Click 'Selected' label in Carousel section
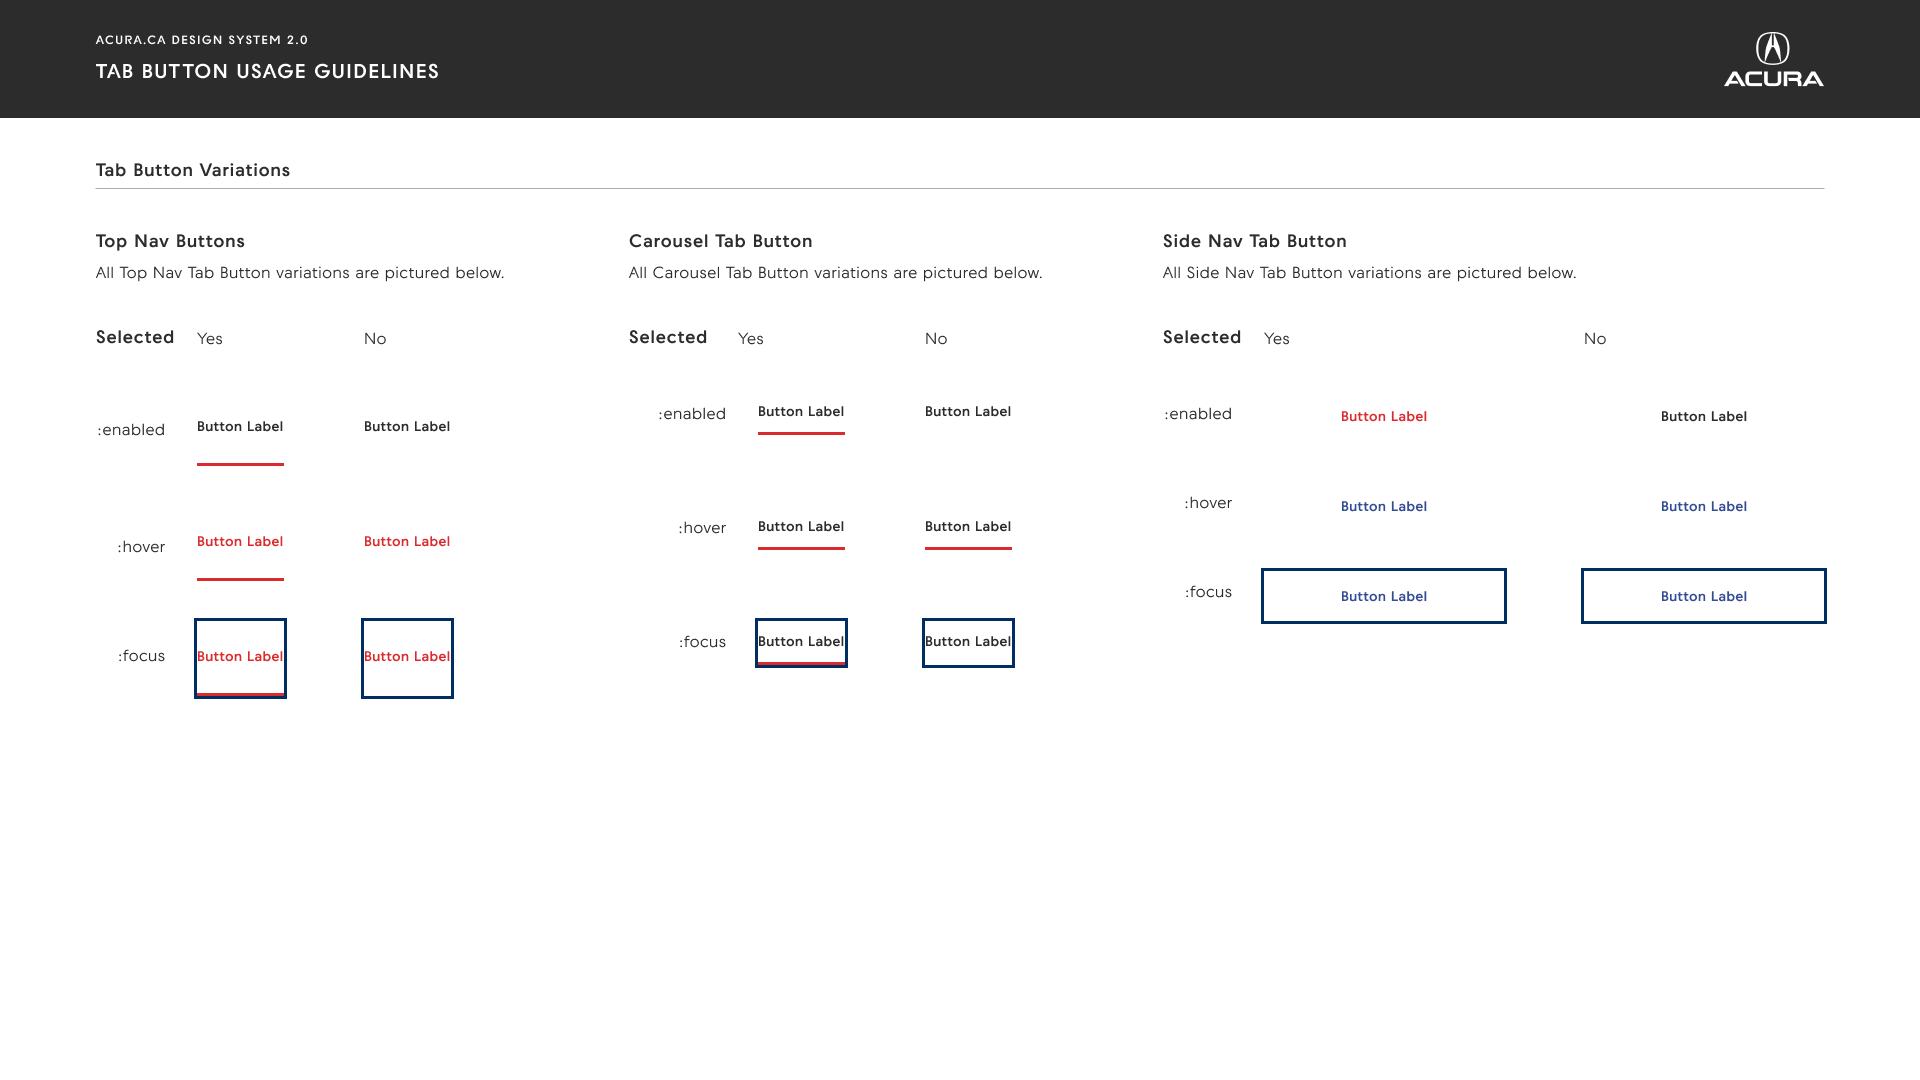Screen dimensions: 1920x1080 click(668, 337)
